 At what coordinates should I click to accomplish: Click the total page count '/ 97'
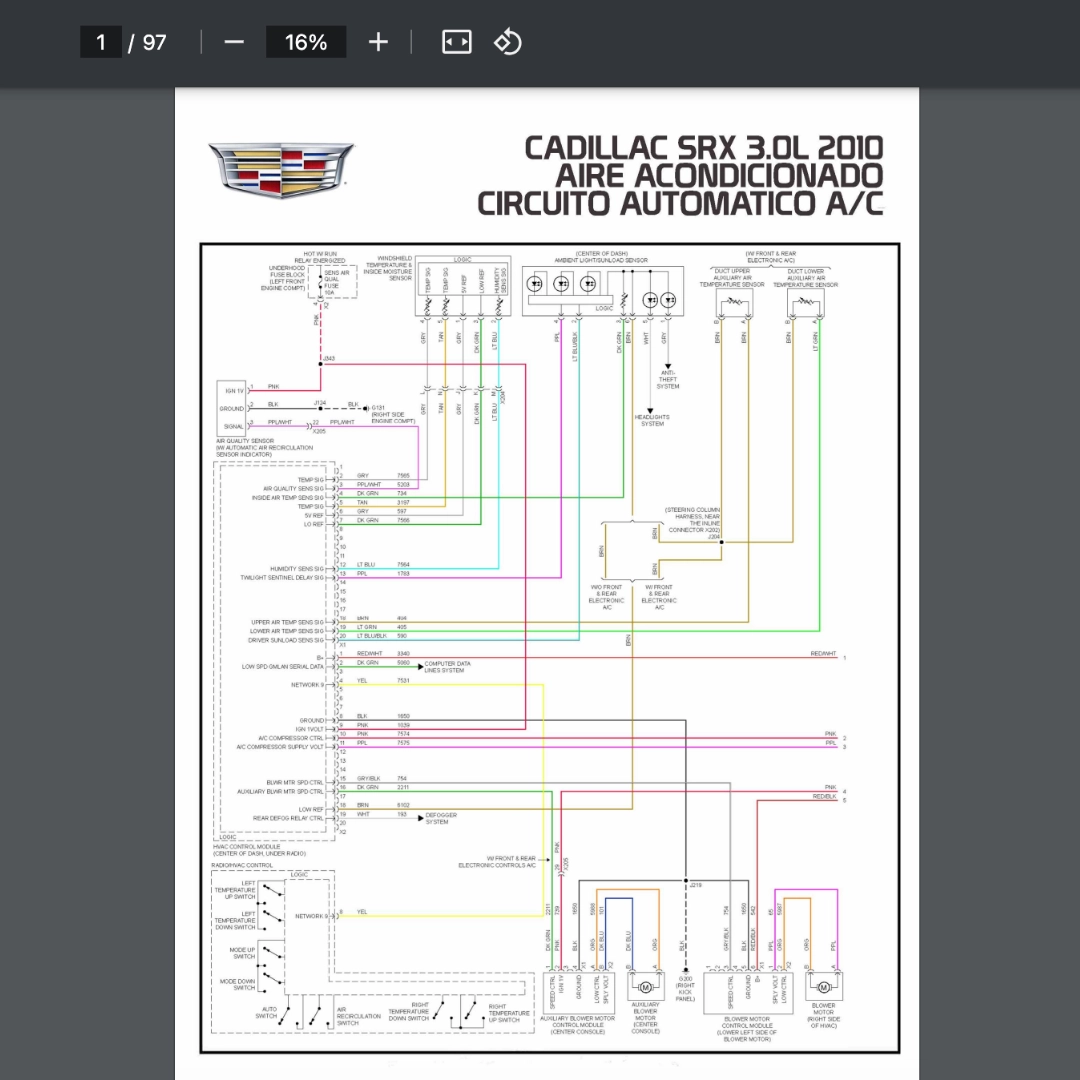(x=148, y=43)
